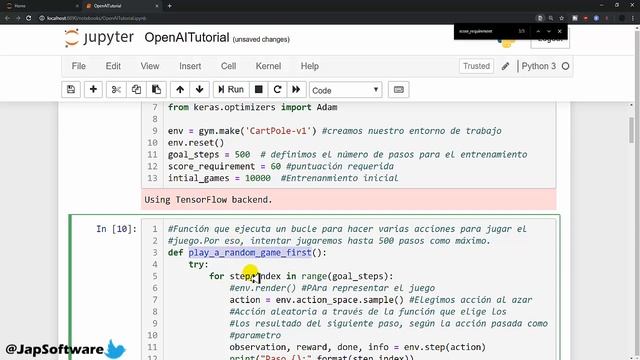Go back in the browser

tap(7, 18)
